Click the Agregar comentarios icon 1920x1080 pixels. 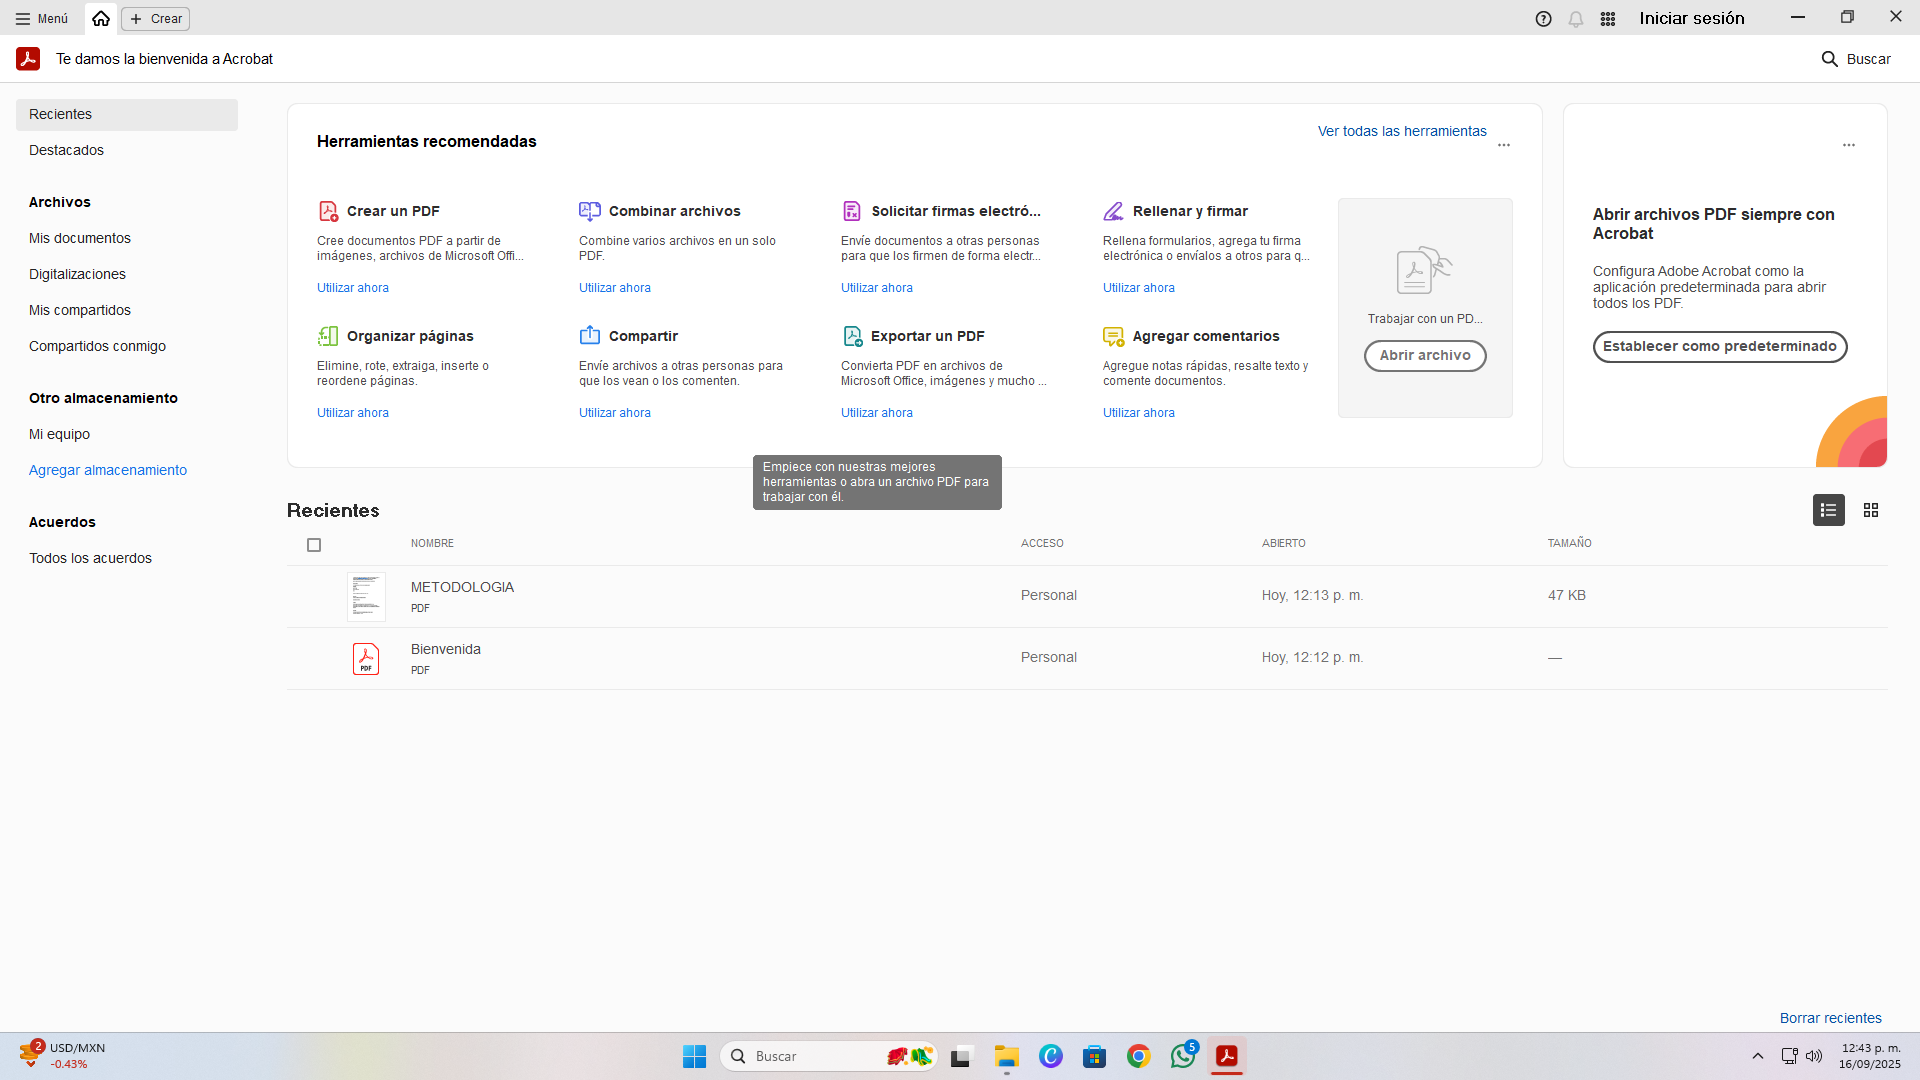1113,336
